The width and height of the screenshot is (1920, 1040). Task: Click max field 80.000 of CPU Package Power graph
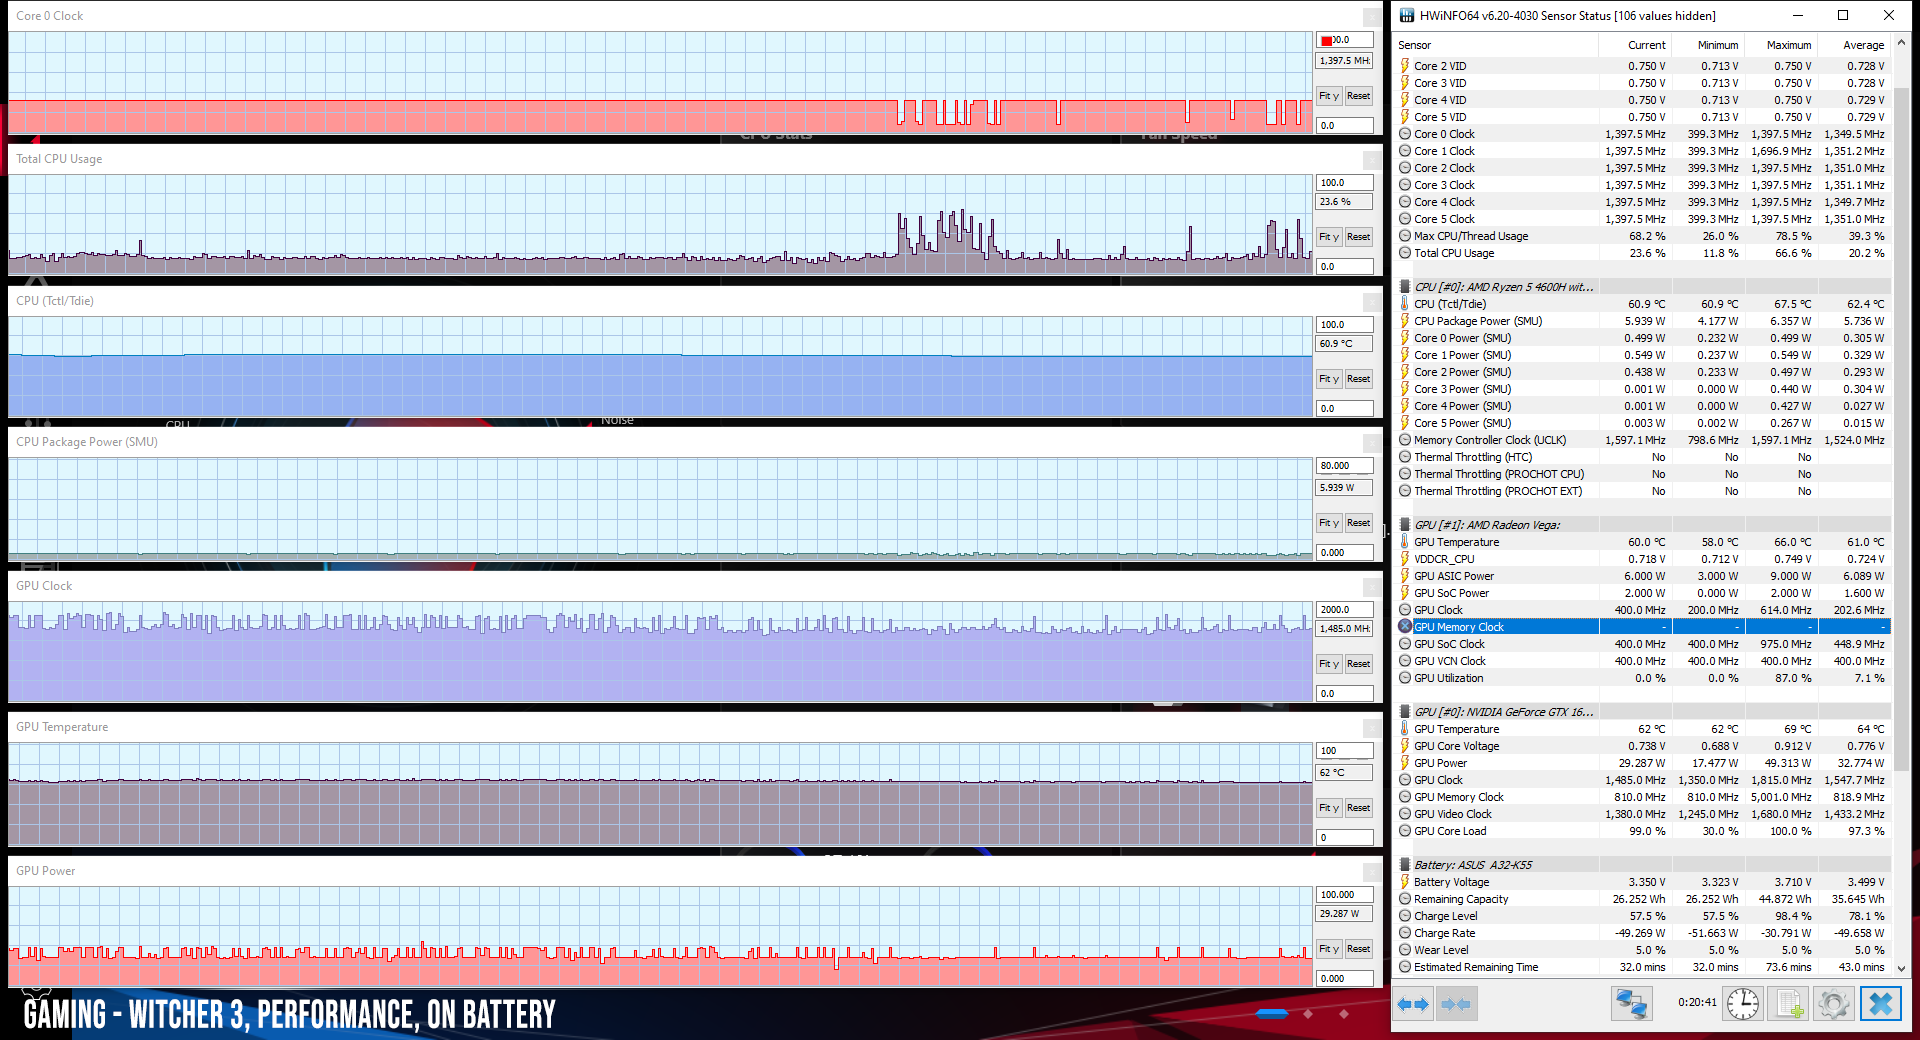(1345, 466)
